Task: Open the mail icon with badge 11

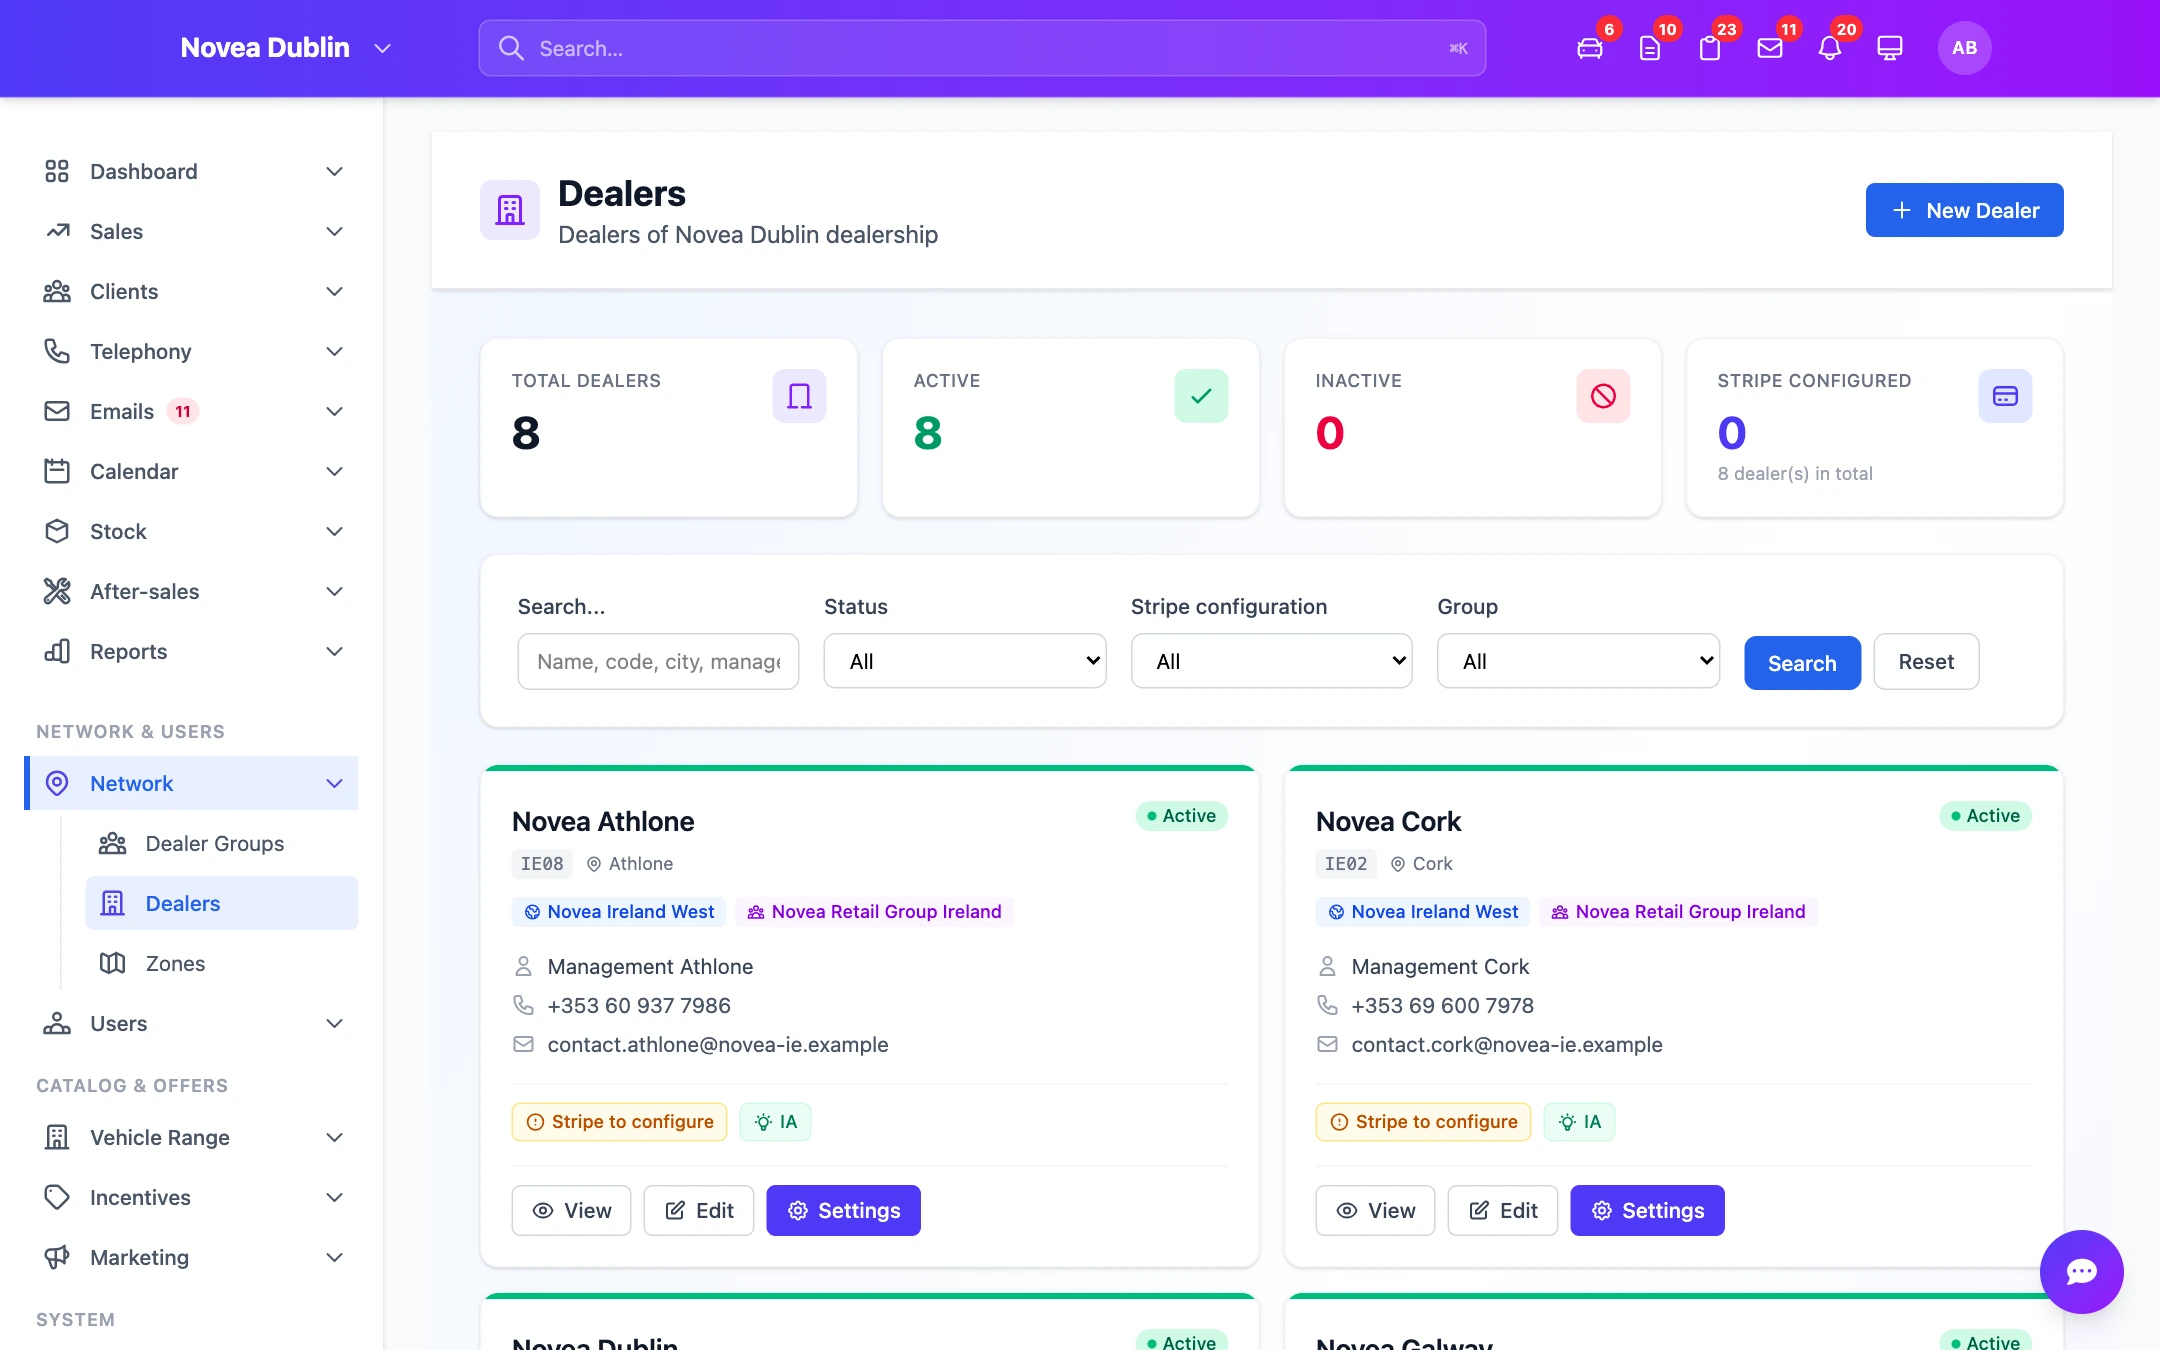Action: coord(1770,48)
